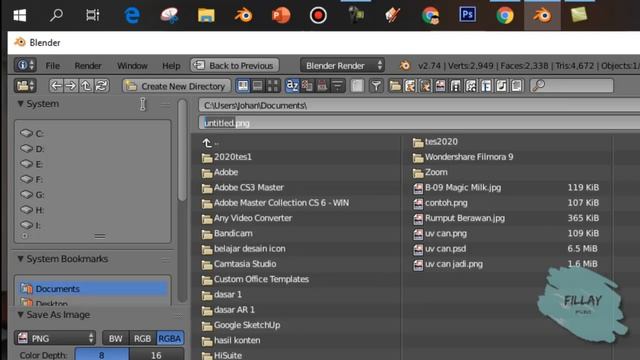Click the directory path field
This screenshot has height=360, width=640.
coord(419,105)
